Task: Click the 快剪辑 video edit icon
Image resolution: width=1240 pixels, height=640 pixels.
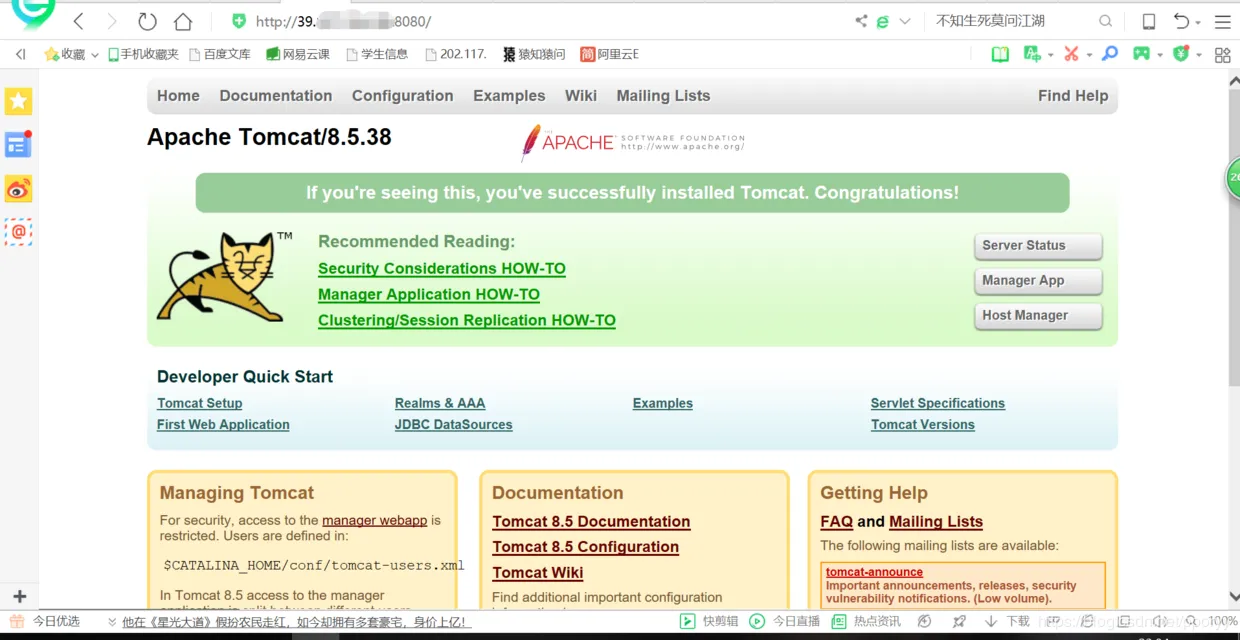Action: (x=688, y=621)
